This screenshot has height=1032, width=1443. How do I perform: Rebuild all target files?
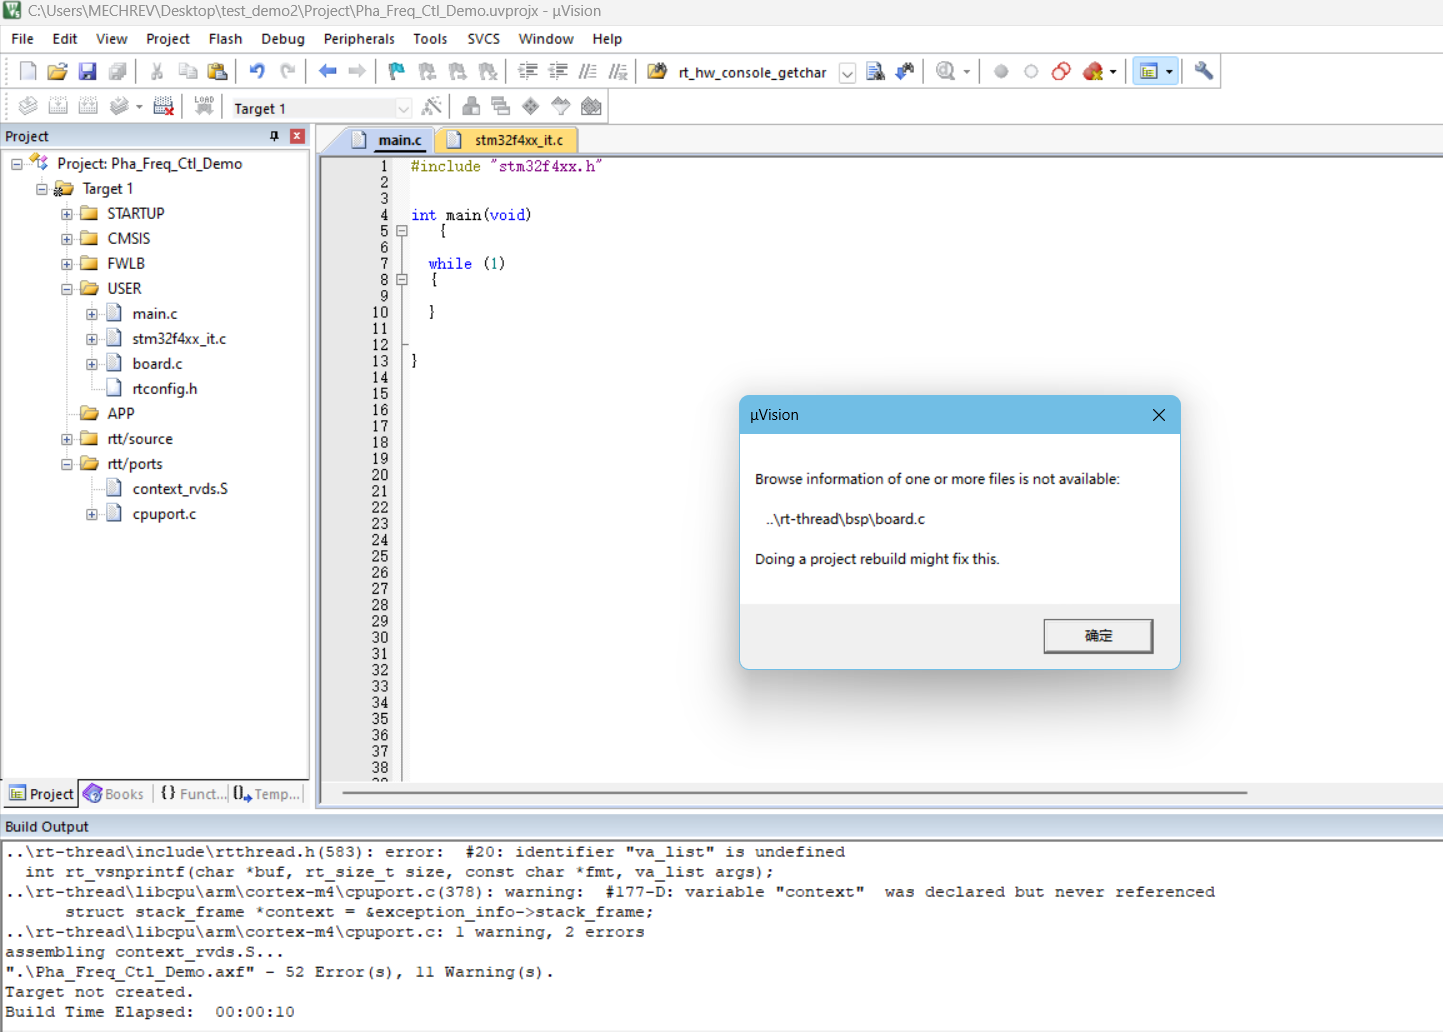88,106
